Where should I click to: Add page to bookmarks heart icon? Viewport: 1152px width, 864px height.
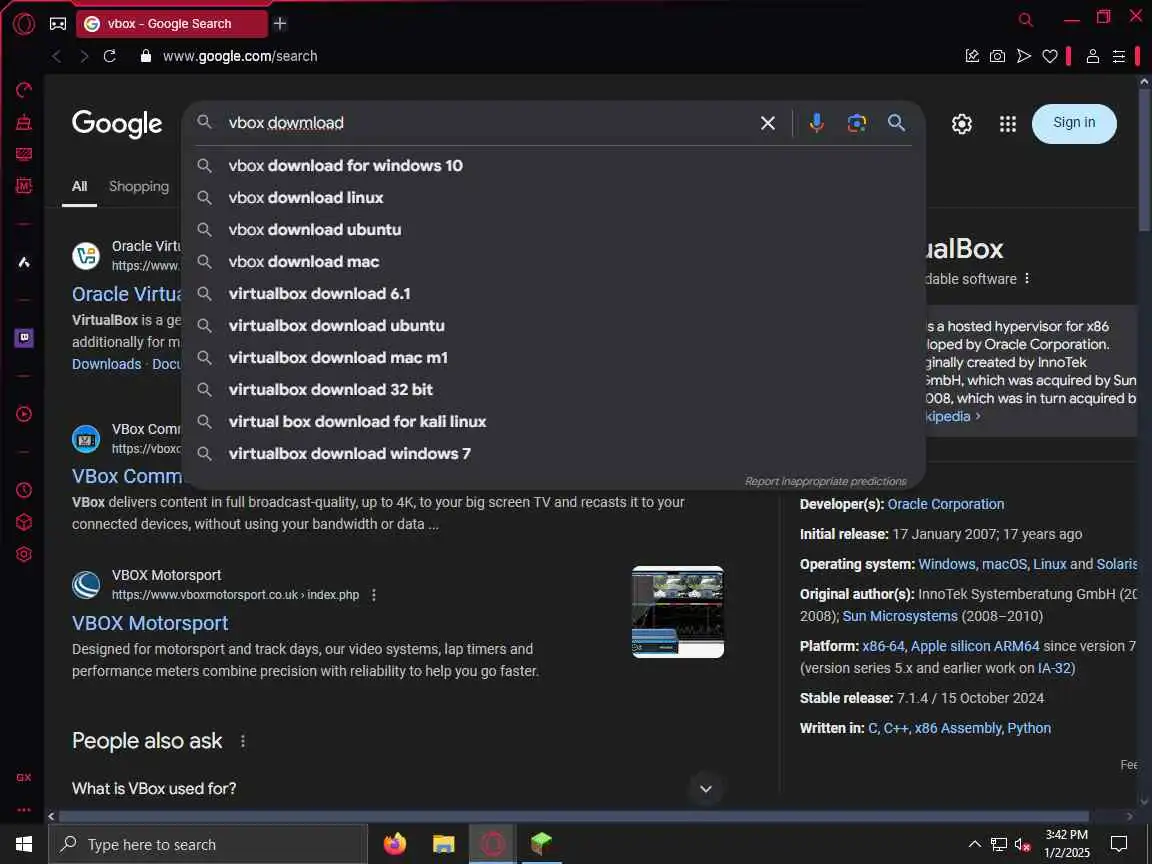click(1050, 56)
